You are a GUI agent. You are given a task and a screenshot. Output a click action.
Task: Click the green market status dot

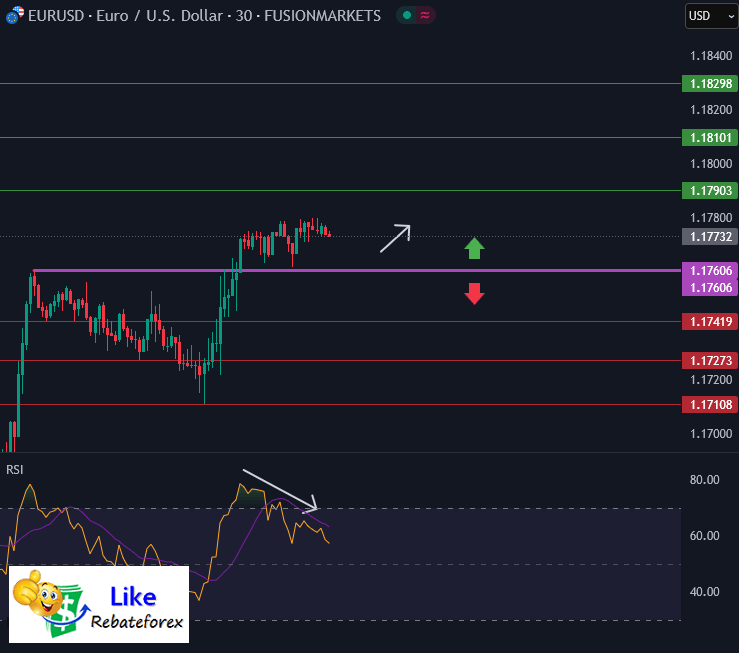407,16
